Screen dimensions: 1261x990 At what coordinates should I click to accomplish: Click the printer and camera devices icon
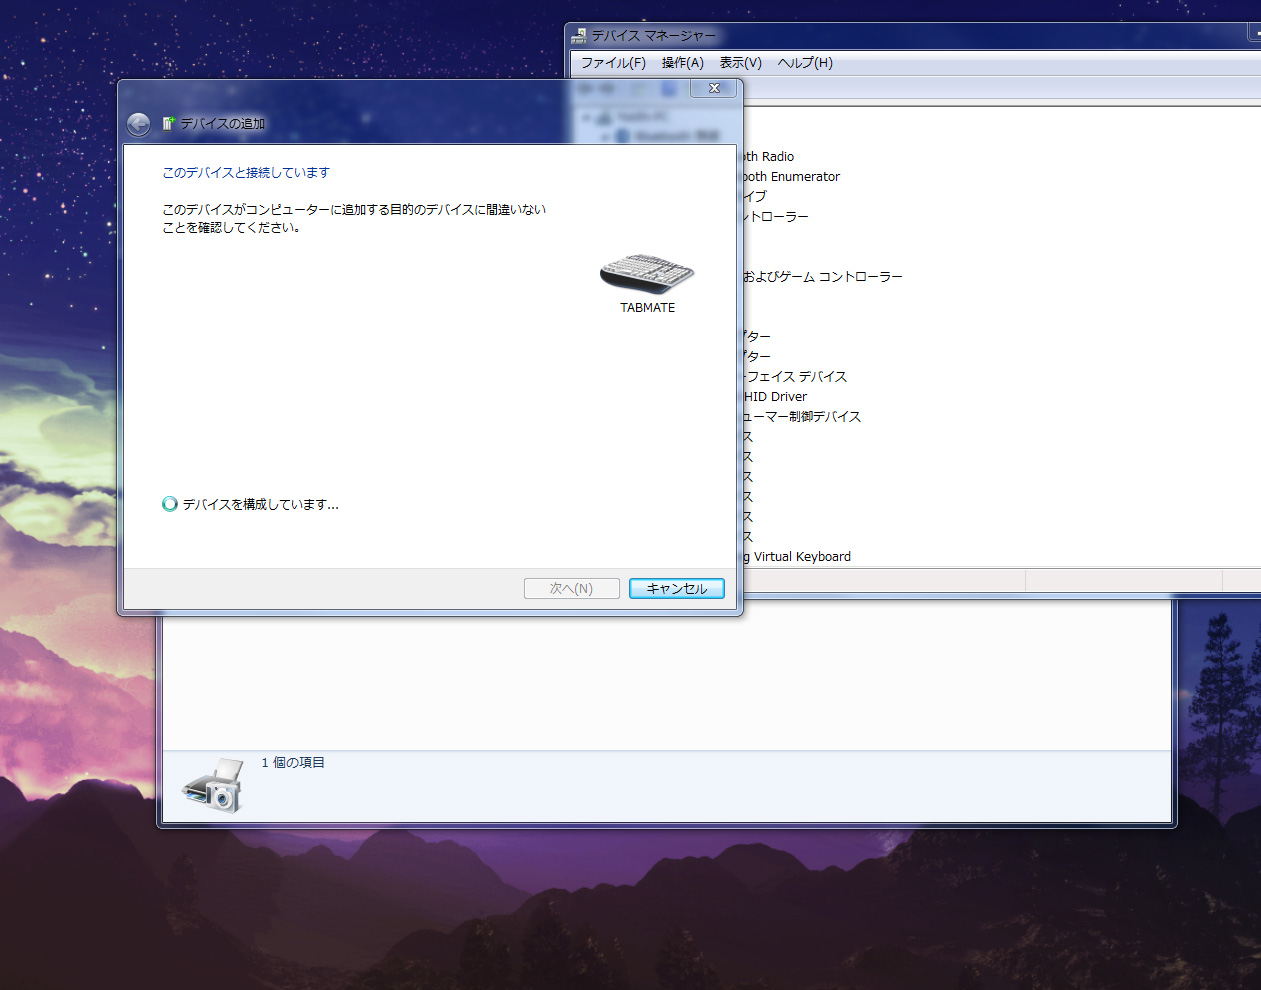pos(213,785)
